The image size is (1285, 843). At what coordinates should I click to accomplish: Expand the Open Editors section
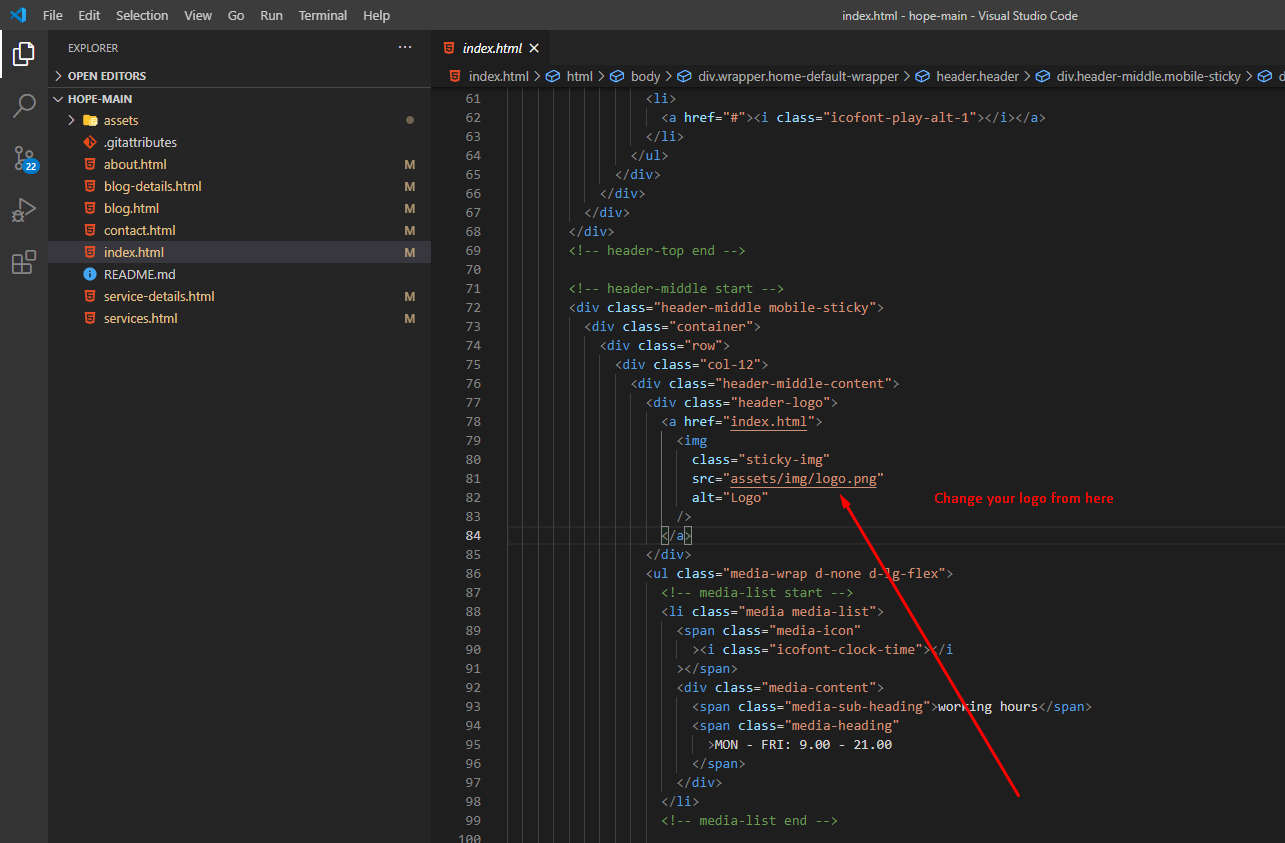pyautogui.click(x=106, y=76)
